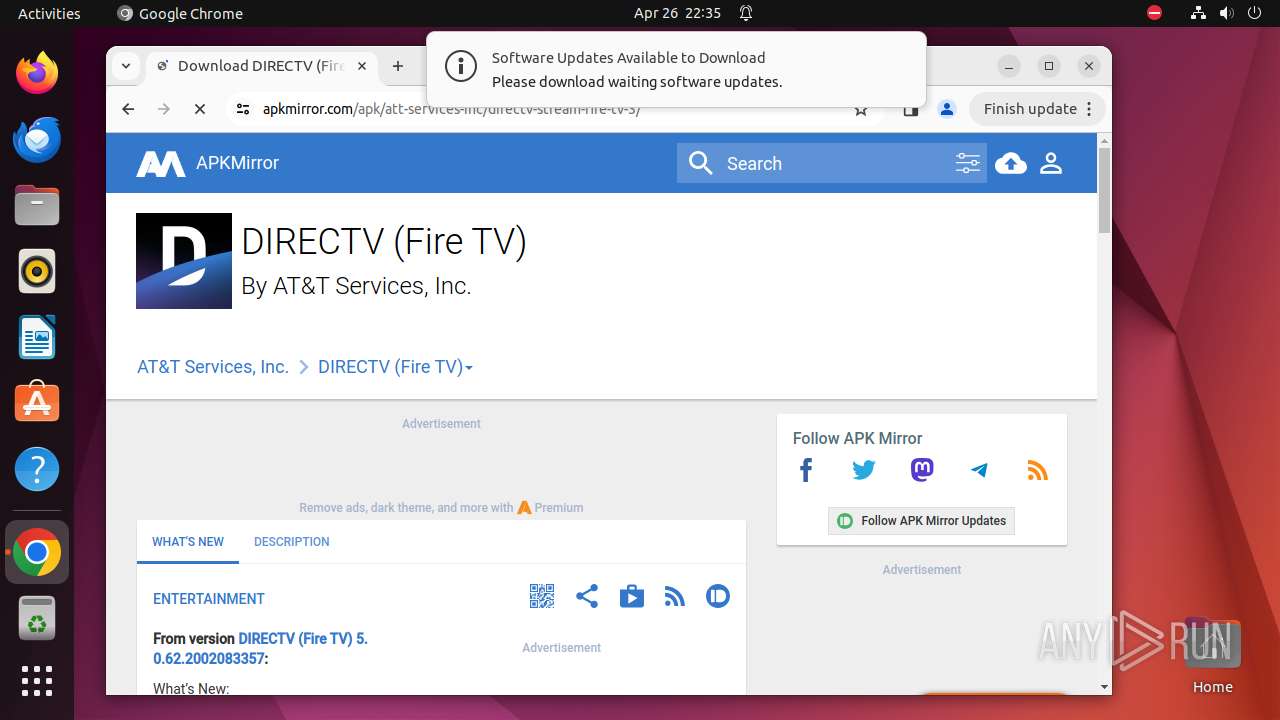
Task: Open Chrome profile avatar menu
Action: [x=947, y=109]
